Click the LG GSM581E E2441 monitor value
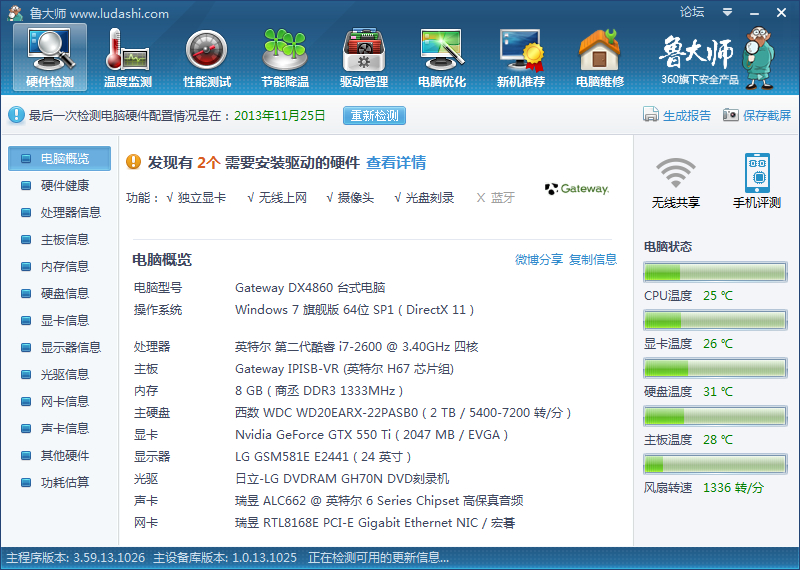This screenshot has height=570, width=800. tap(323, 457)
